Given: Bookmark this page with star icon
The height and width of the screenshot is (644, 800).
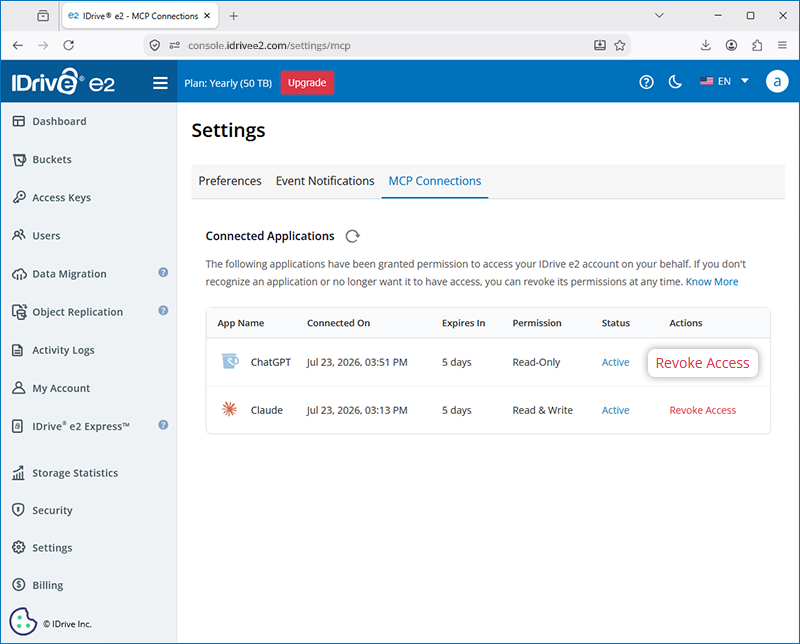Looking at the screenshot, I should pos(620,45).
